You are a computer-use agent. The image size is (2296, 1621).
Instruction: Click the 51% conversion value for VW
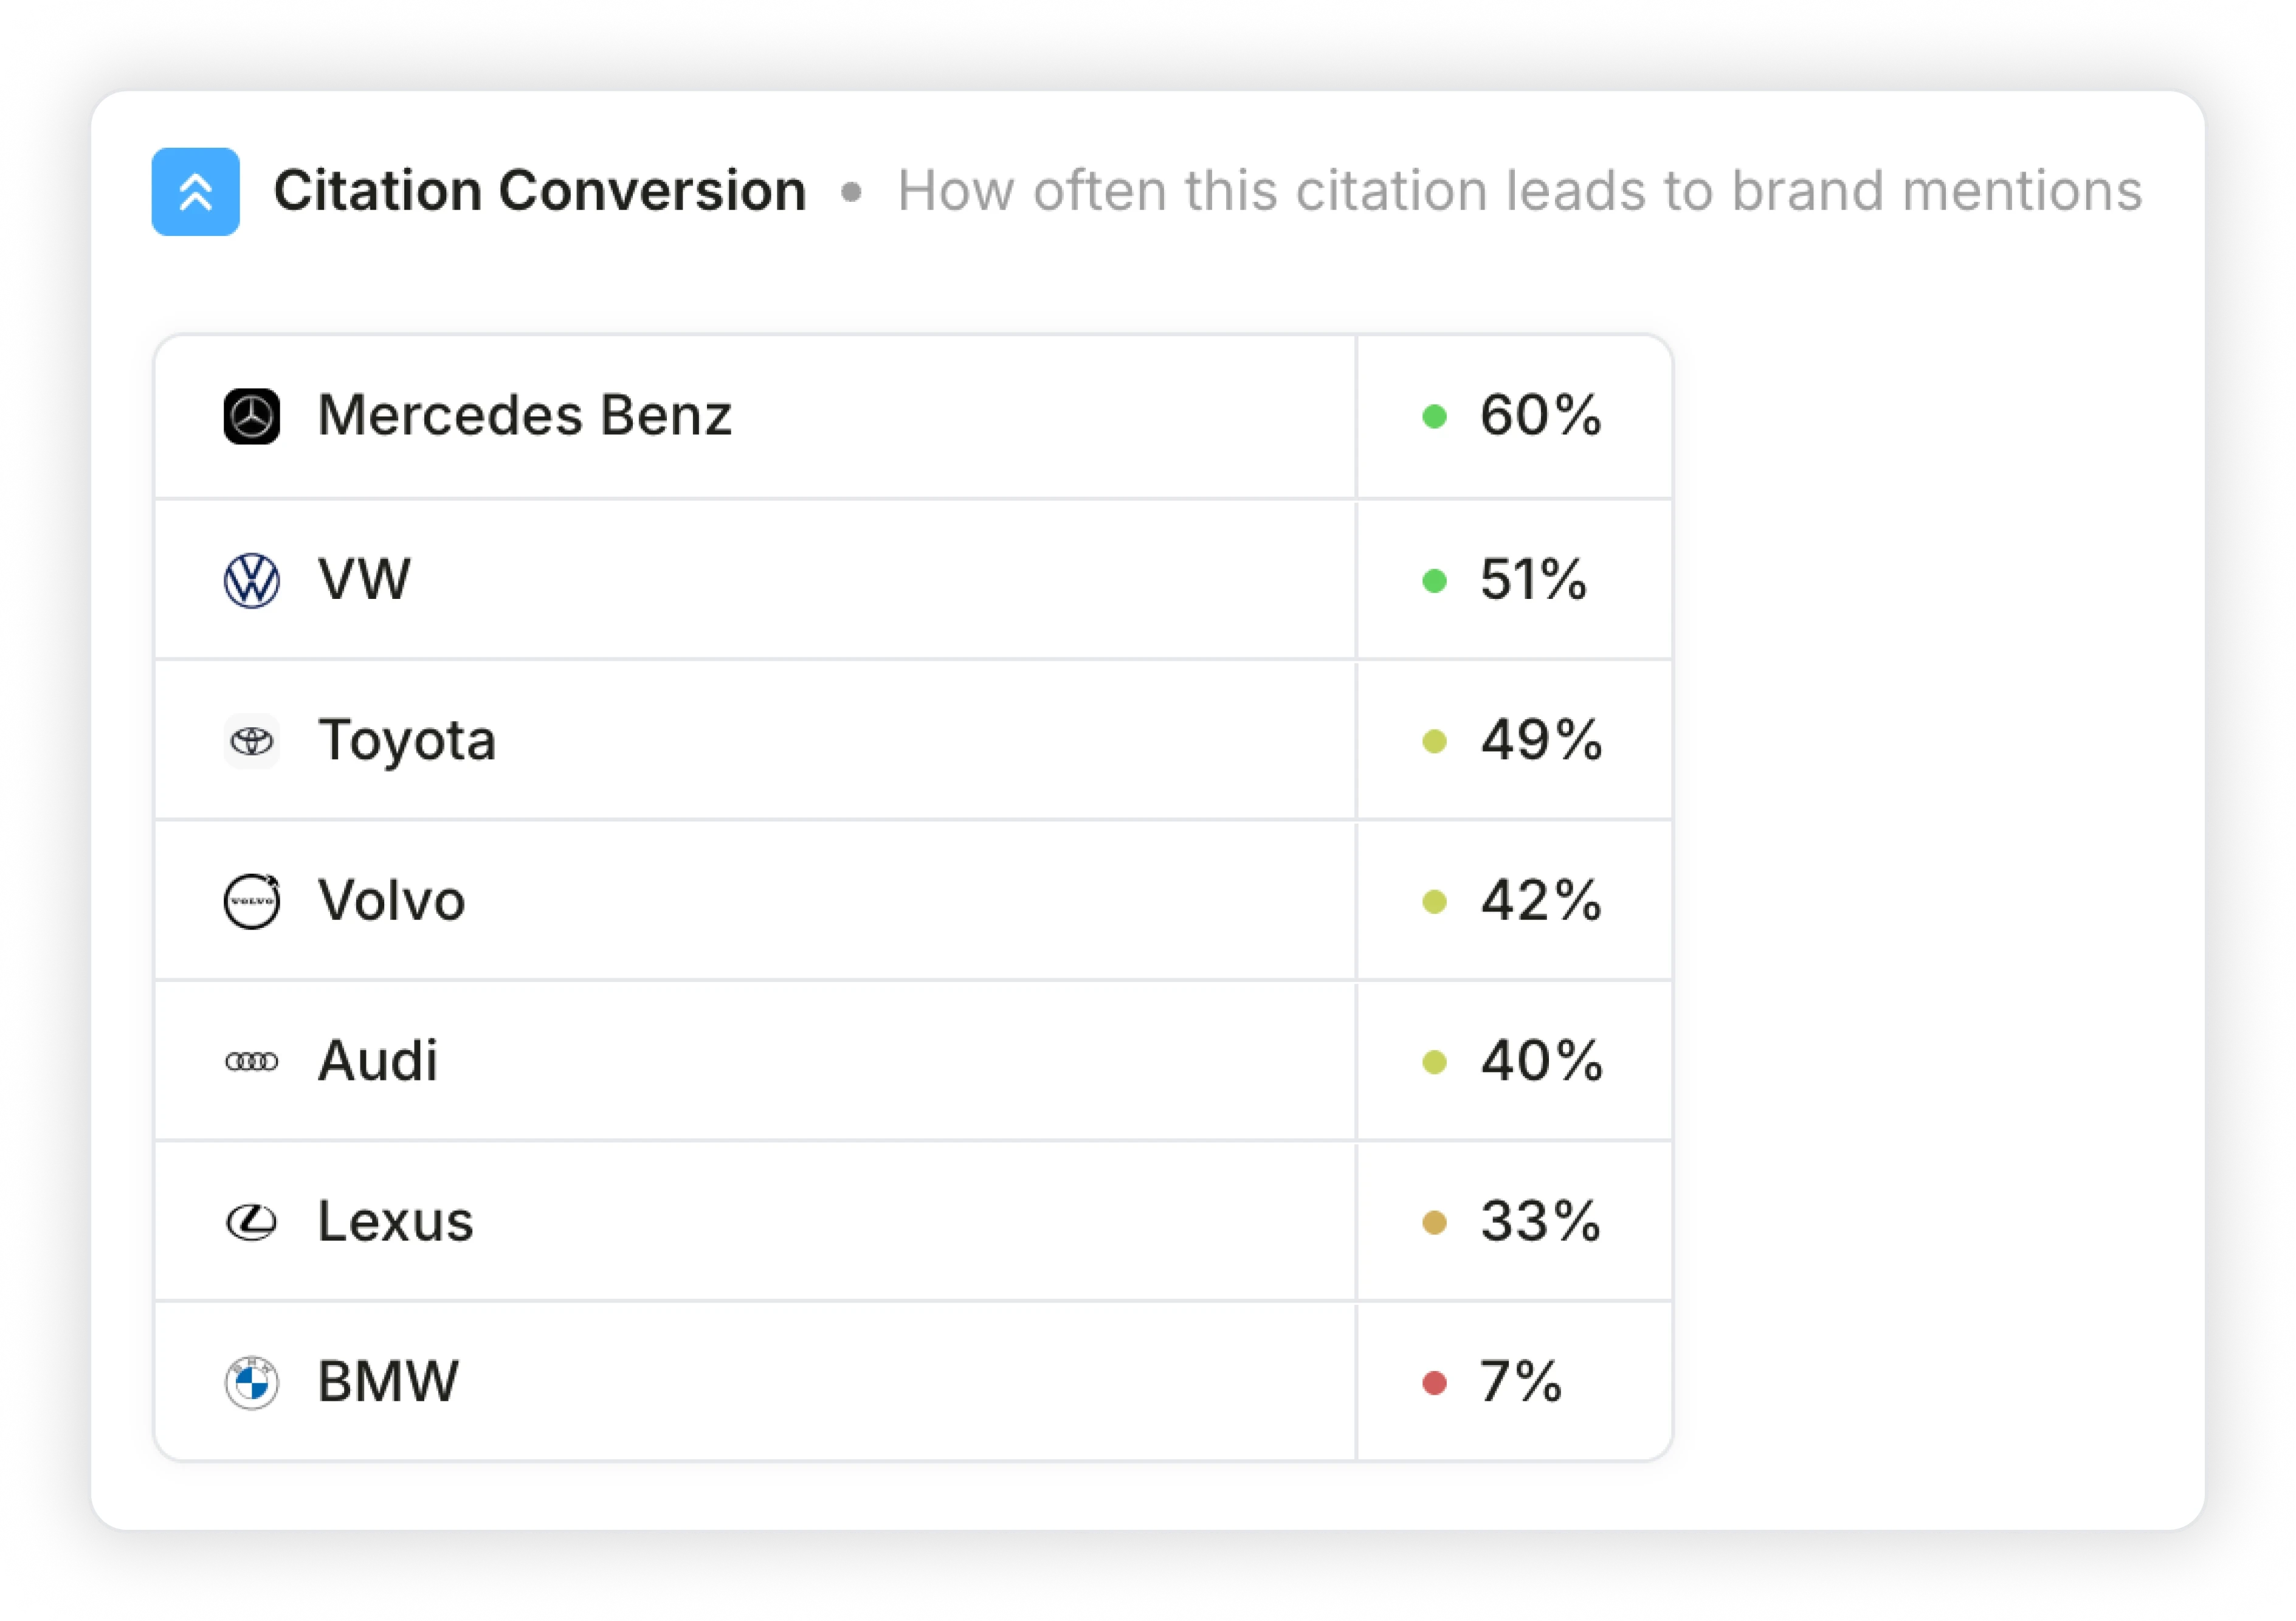coord(1533,580)
